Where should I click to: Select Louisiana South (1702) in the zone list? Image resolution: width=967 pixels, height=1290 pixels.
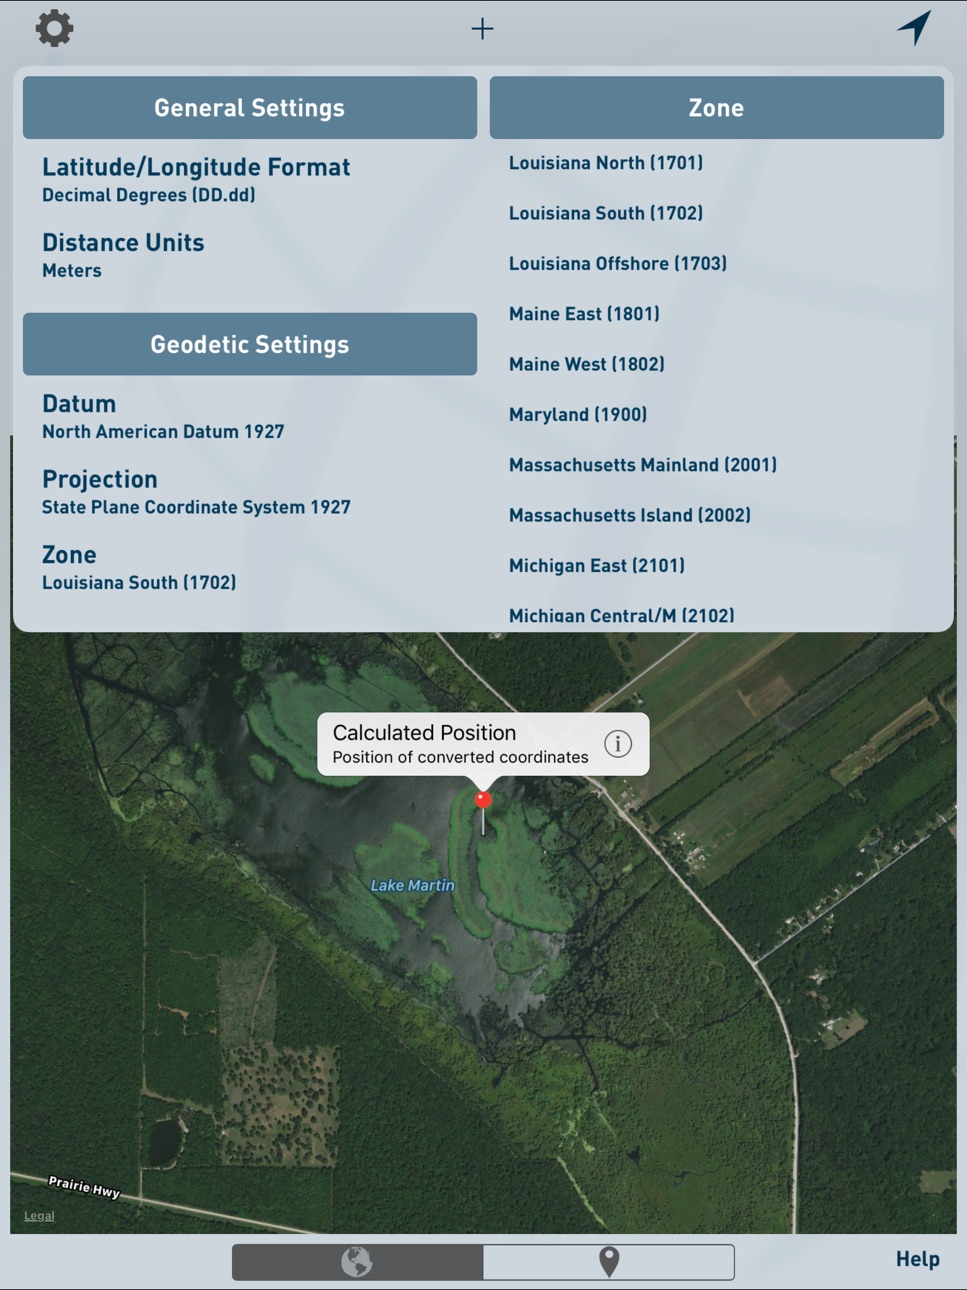point(606,213)
